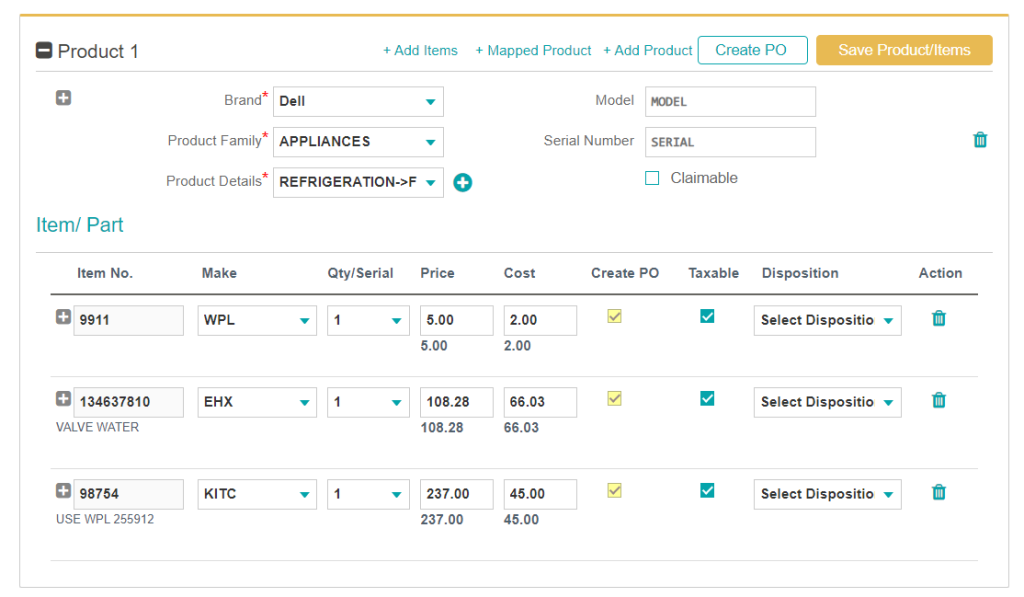Image resolution: width=1024 pixels, height=597 pixels.
Task: Open Make dropdown showing WPL
Action: [x=257, y=321]
